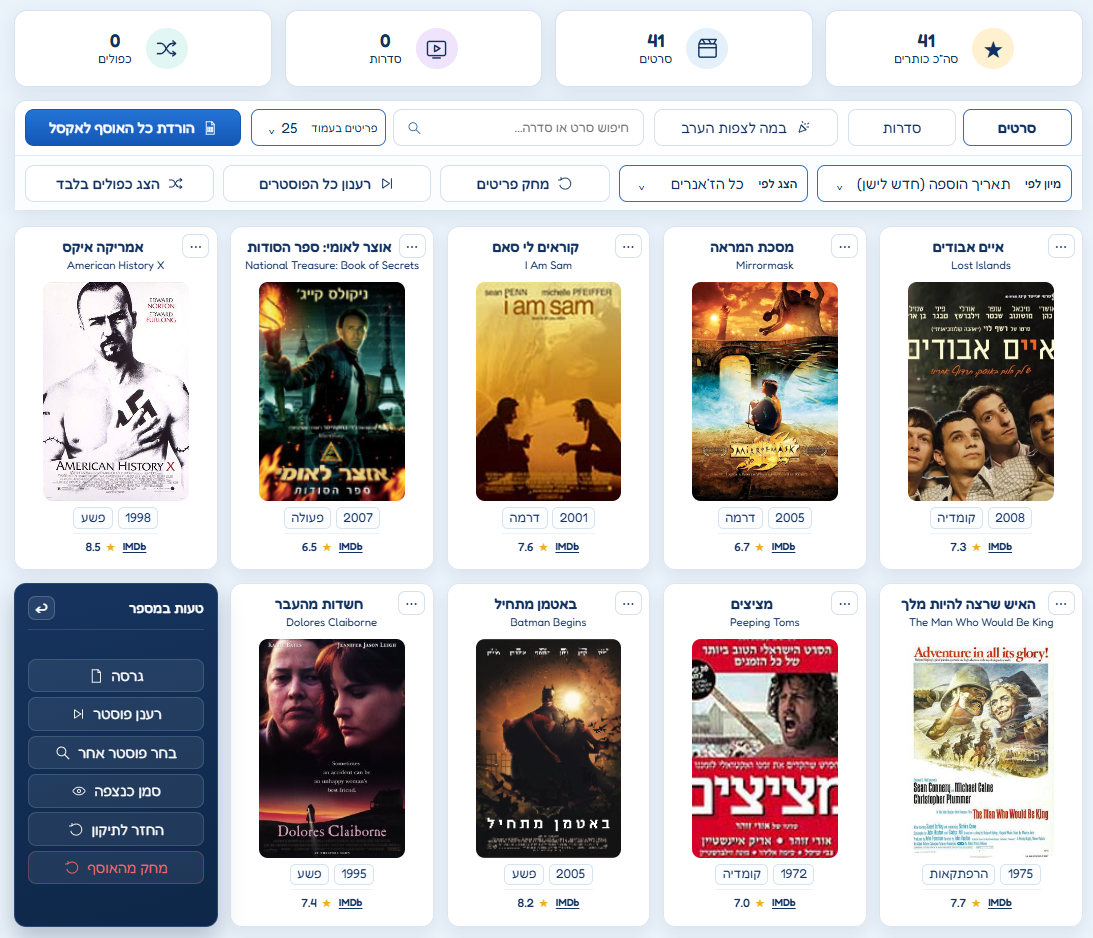Click the 1972 year tag on Peeping Toms

[793, 874]
